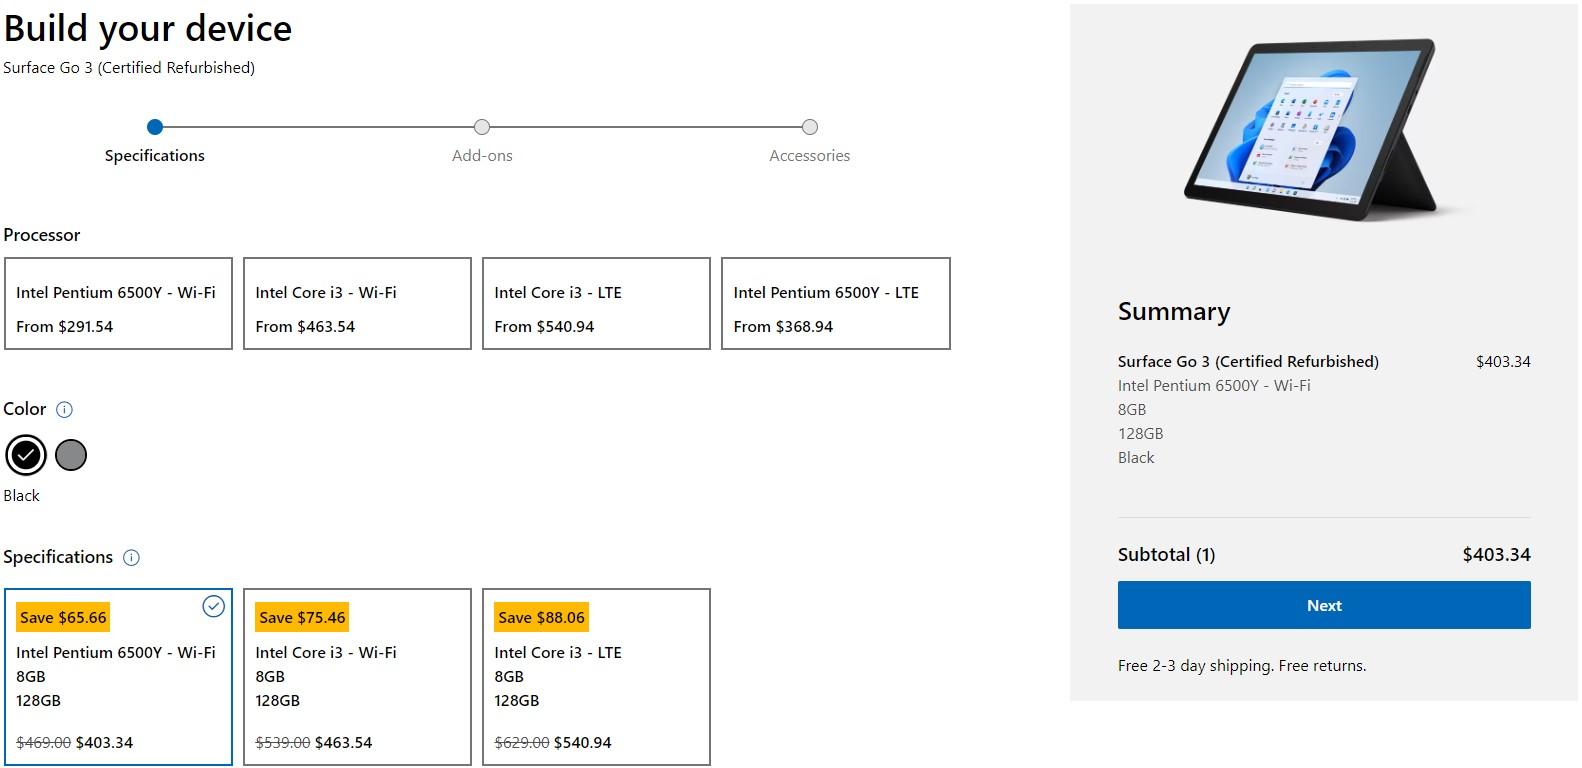The image size is (1582, 768).
Task: Pick Intel Core i3 LTE processor from $540.94
Action: [596, 304]
